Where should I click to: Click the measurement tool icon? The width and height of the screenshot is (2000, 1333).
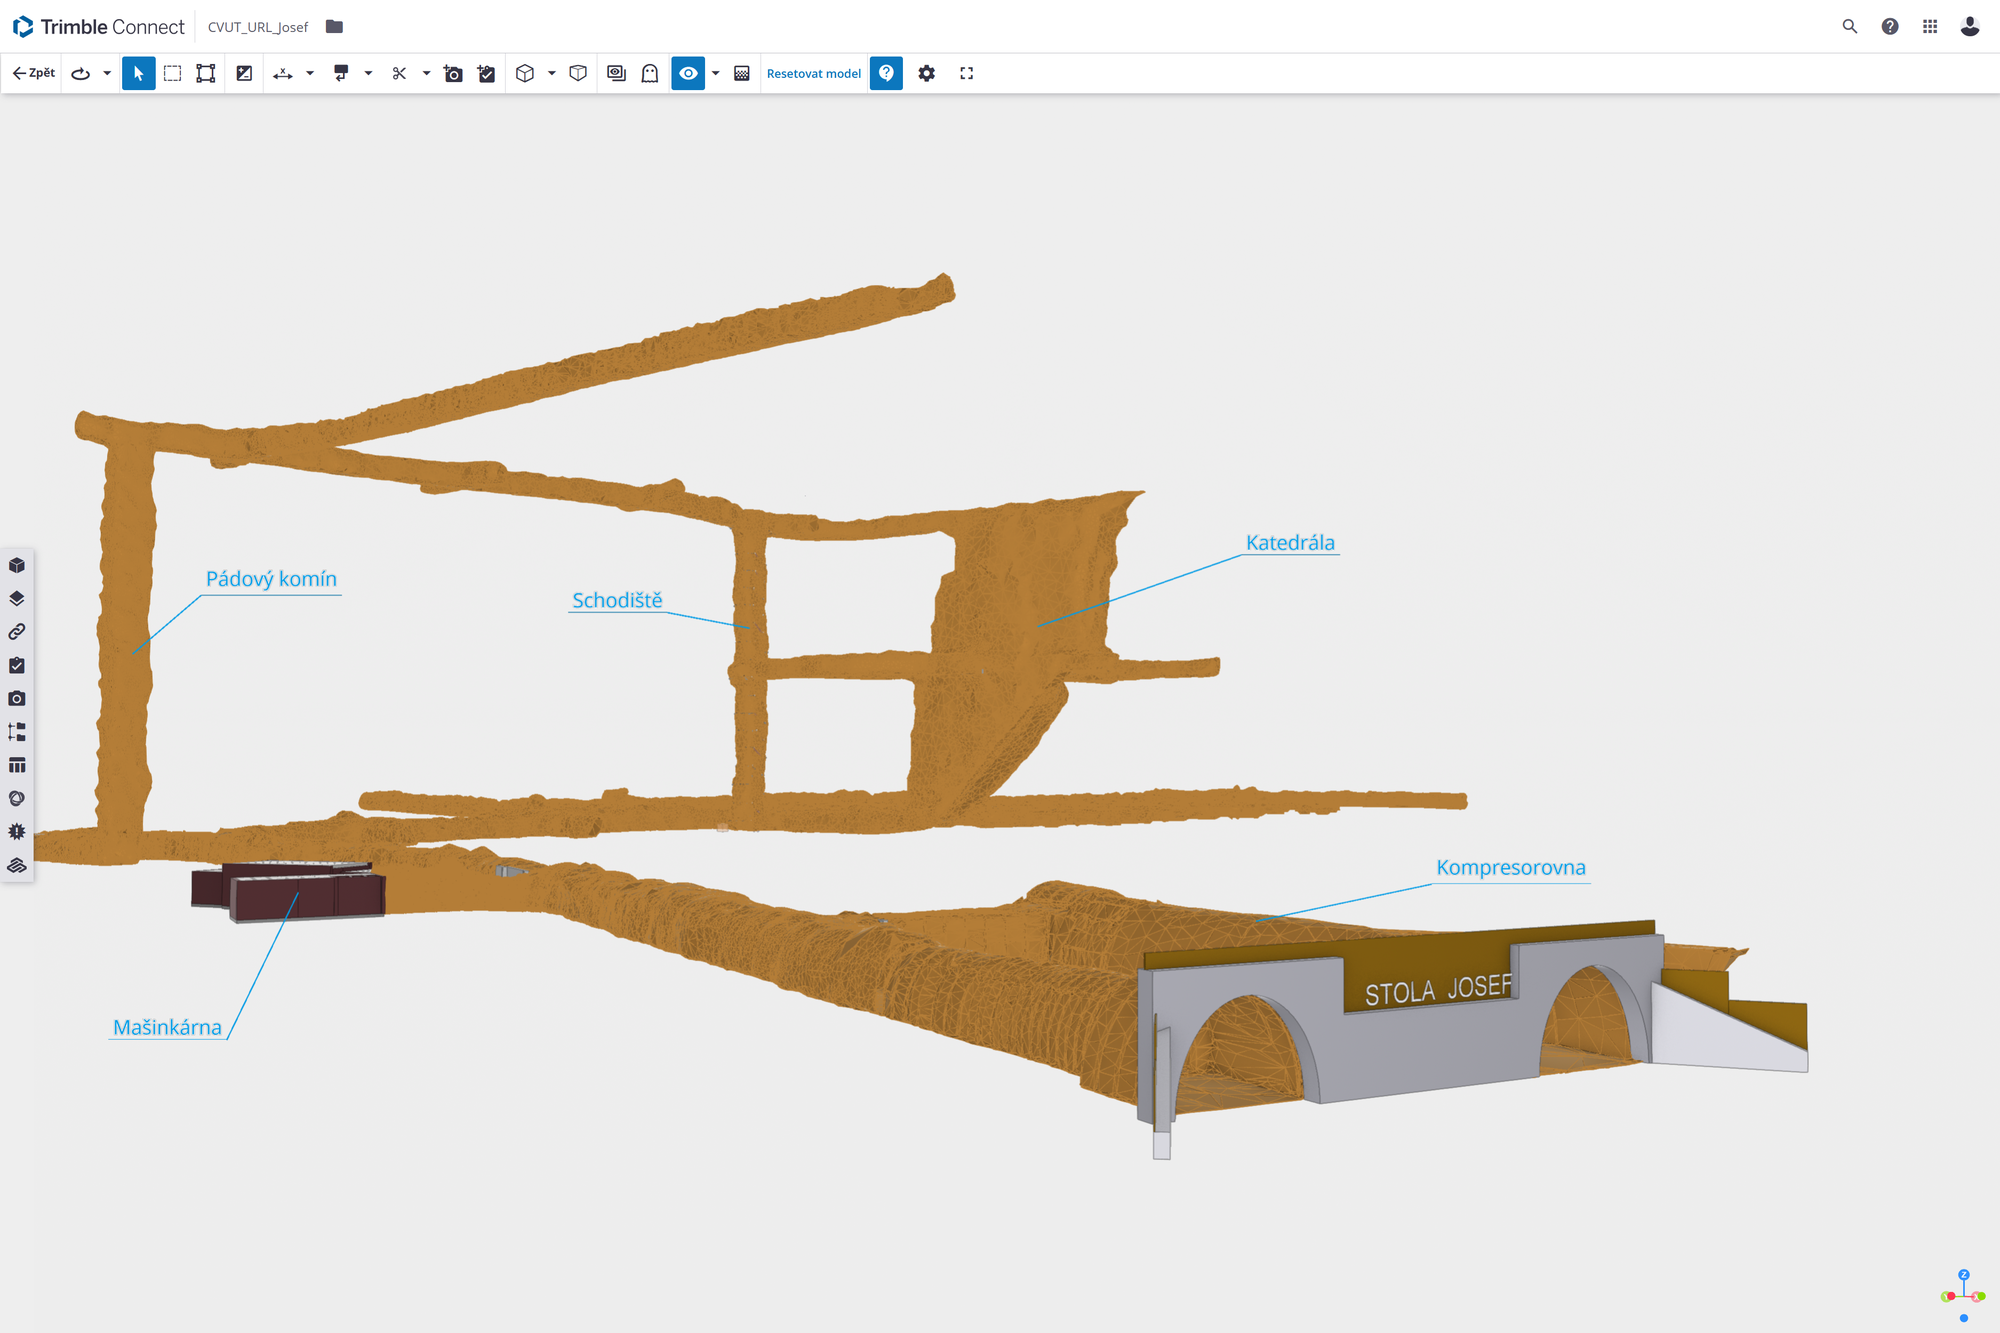(x=283, y=73)
